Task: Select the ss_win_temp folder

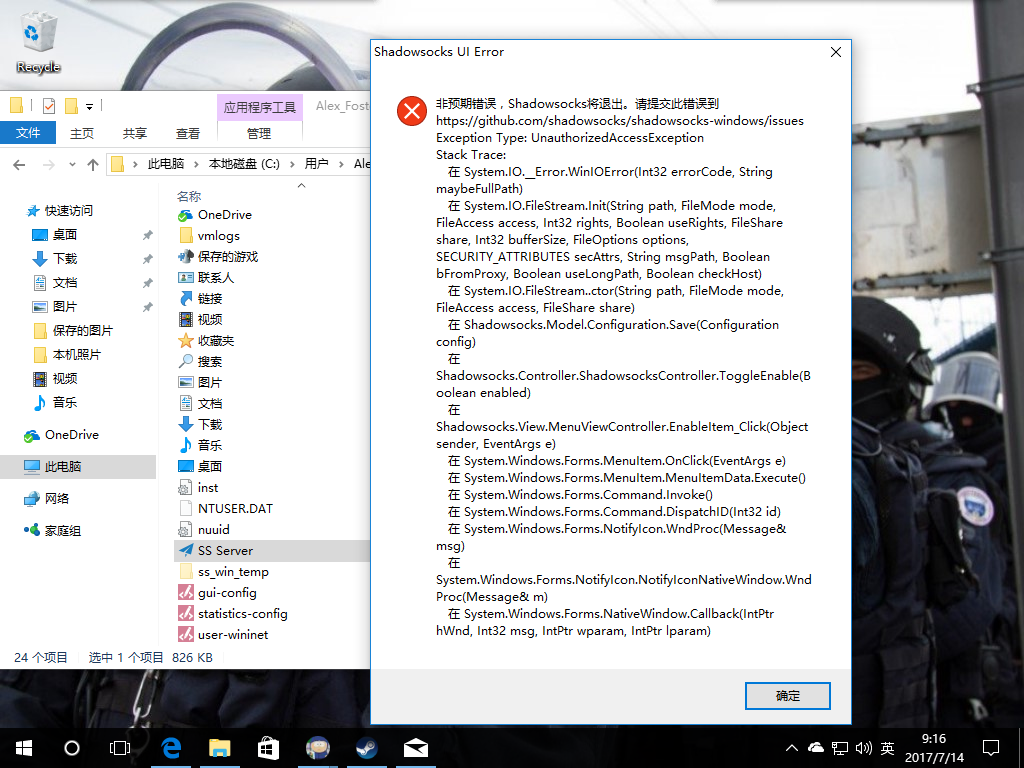Action: click(x=233, y=571)
